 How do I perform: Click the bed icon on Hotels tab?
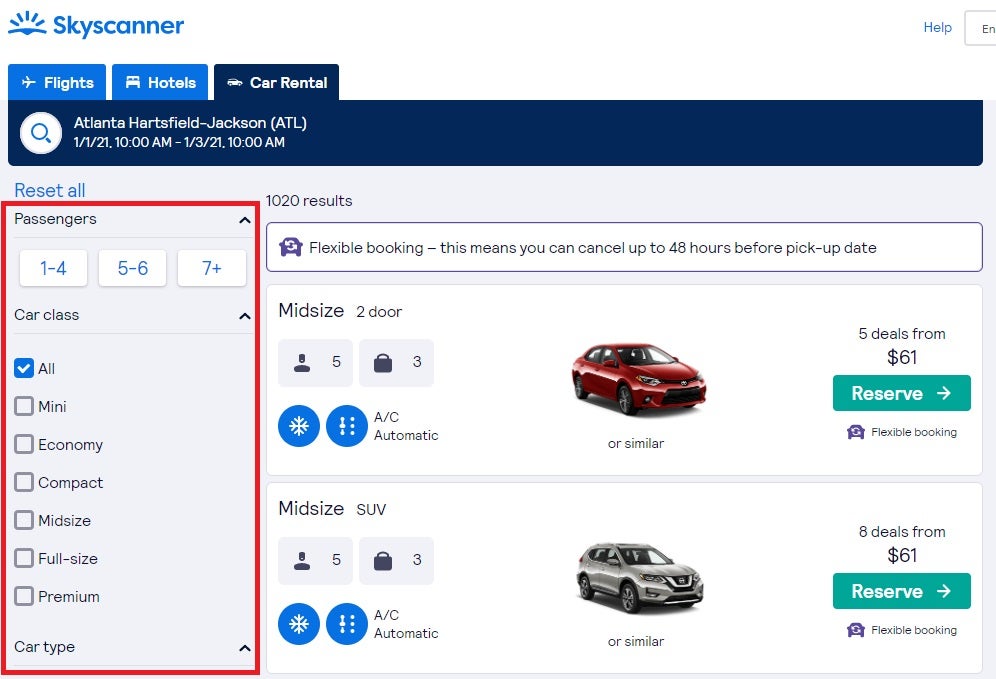pos(133,82)
